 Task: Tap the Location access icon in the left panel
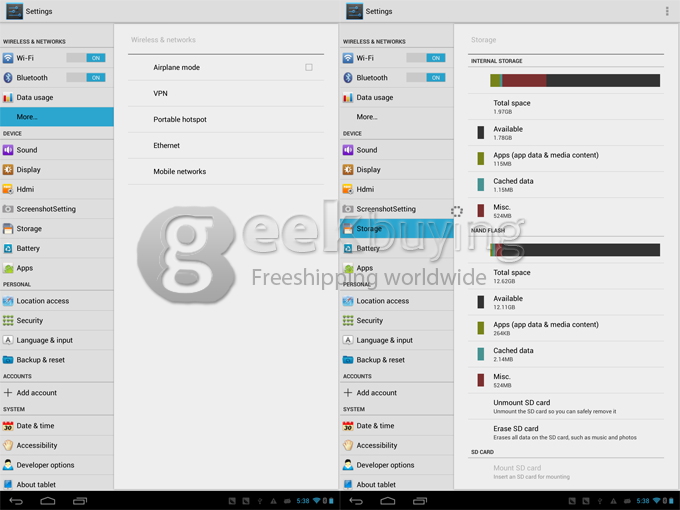click(x=8, y=301)
